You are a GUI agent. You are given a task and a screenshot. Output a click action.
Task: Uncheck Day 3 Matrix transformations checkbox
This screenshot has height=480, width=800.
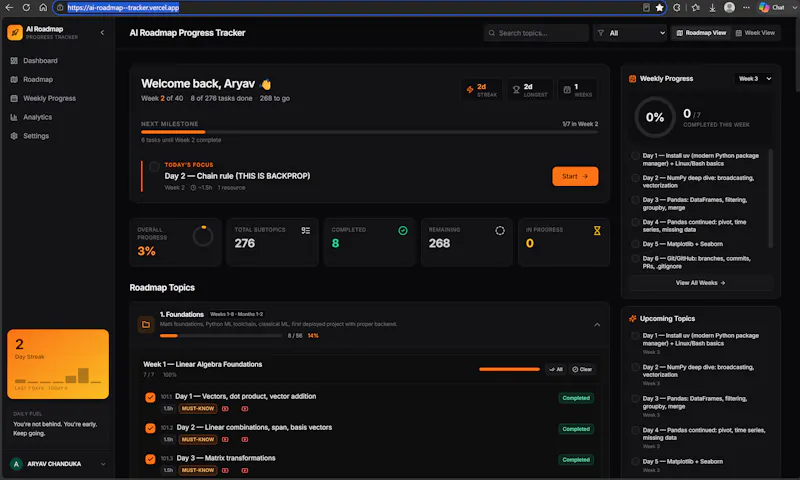[x=150, y=459]
